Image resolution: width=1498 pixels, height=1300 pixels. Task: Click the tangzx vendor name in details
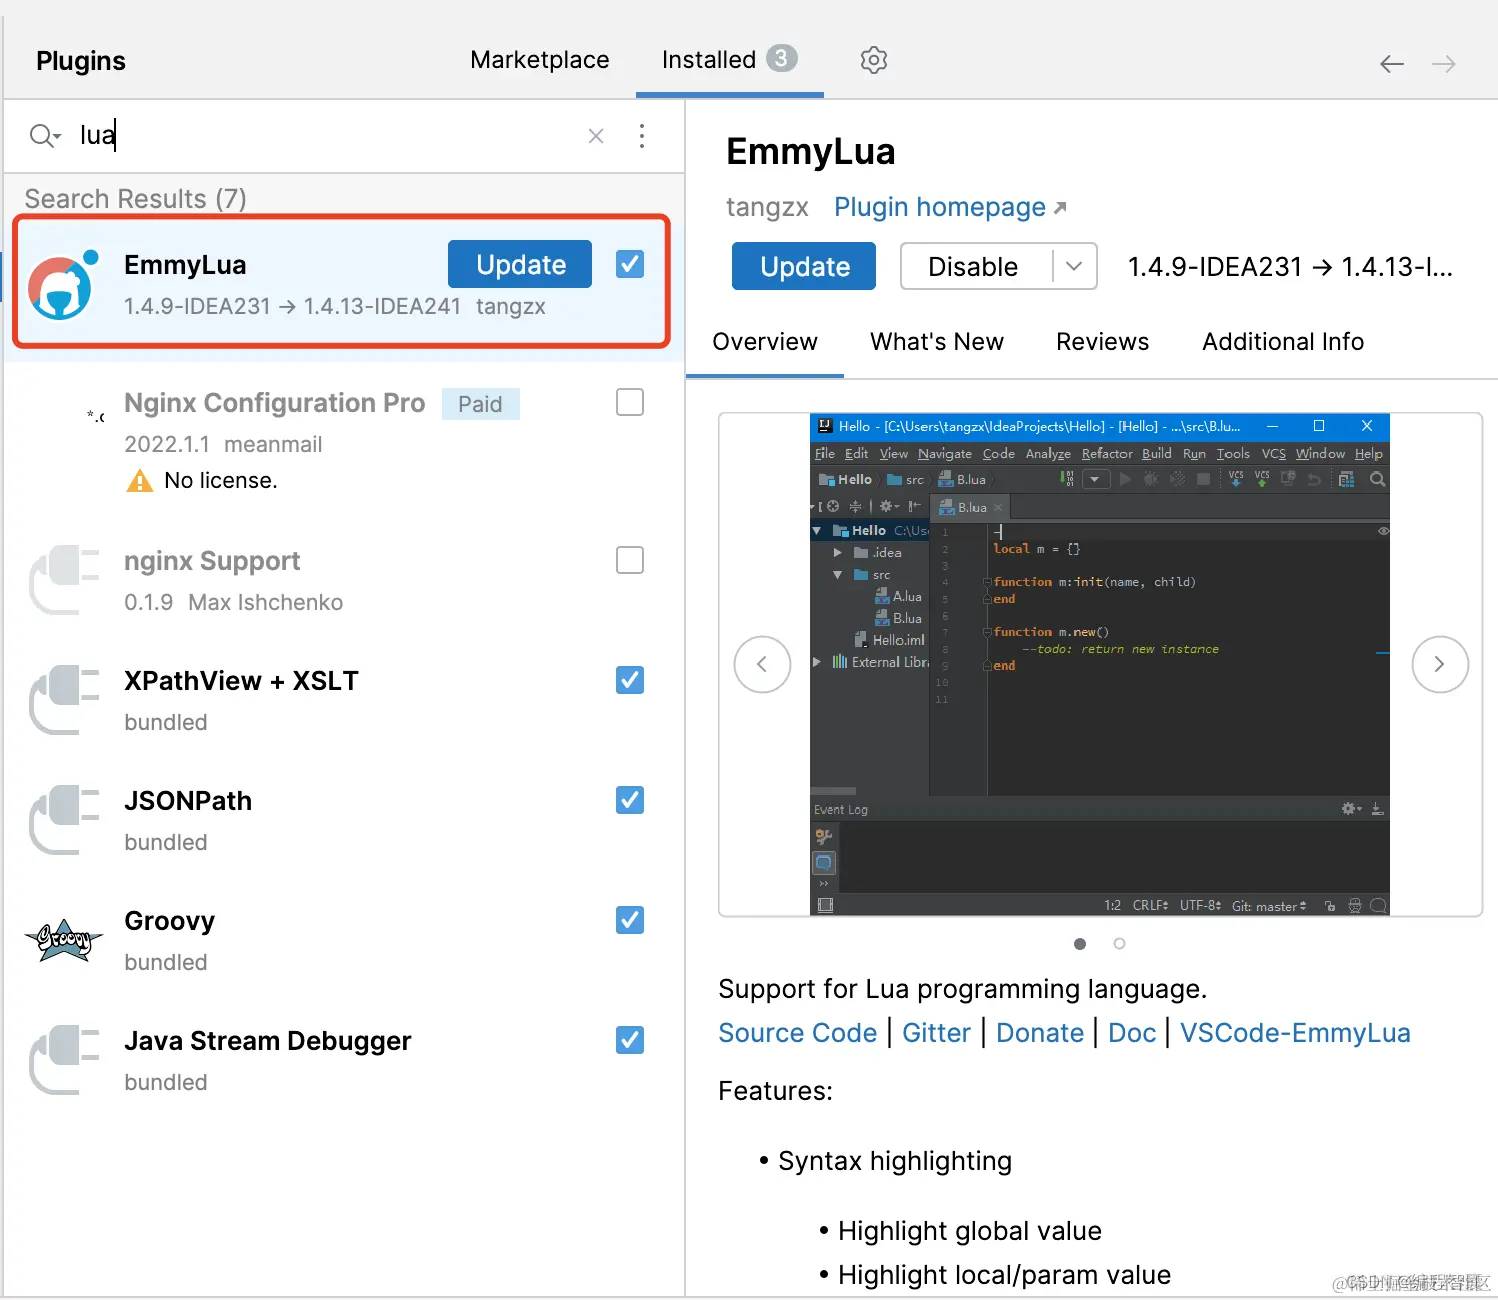tap(767, 207)
